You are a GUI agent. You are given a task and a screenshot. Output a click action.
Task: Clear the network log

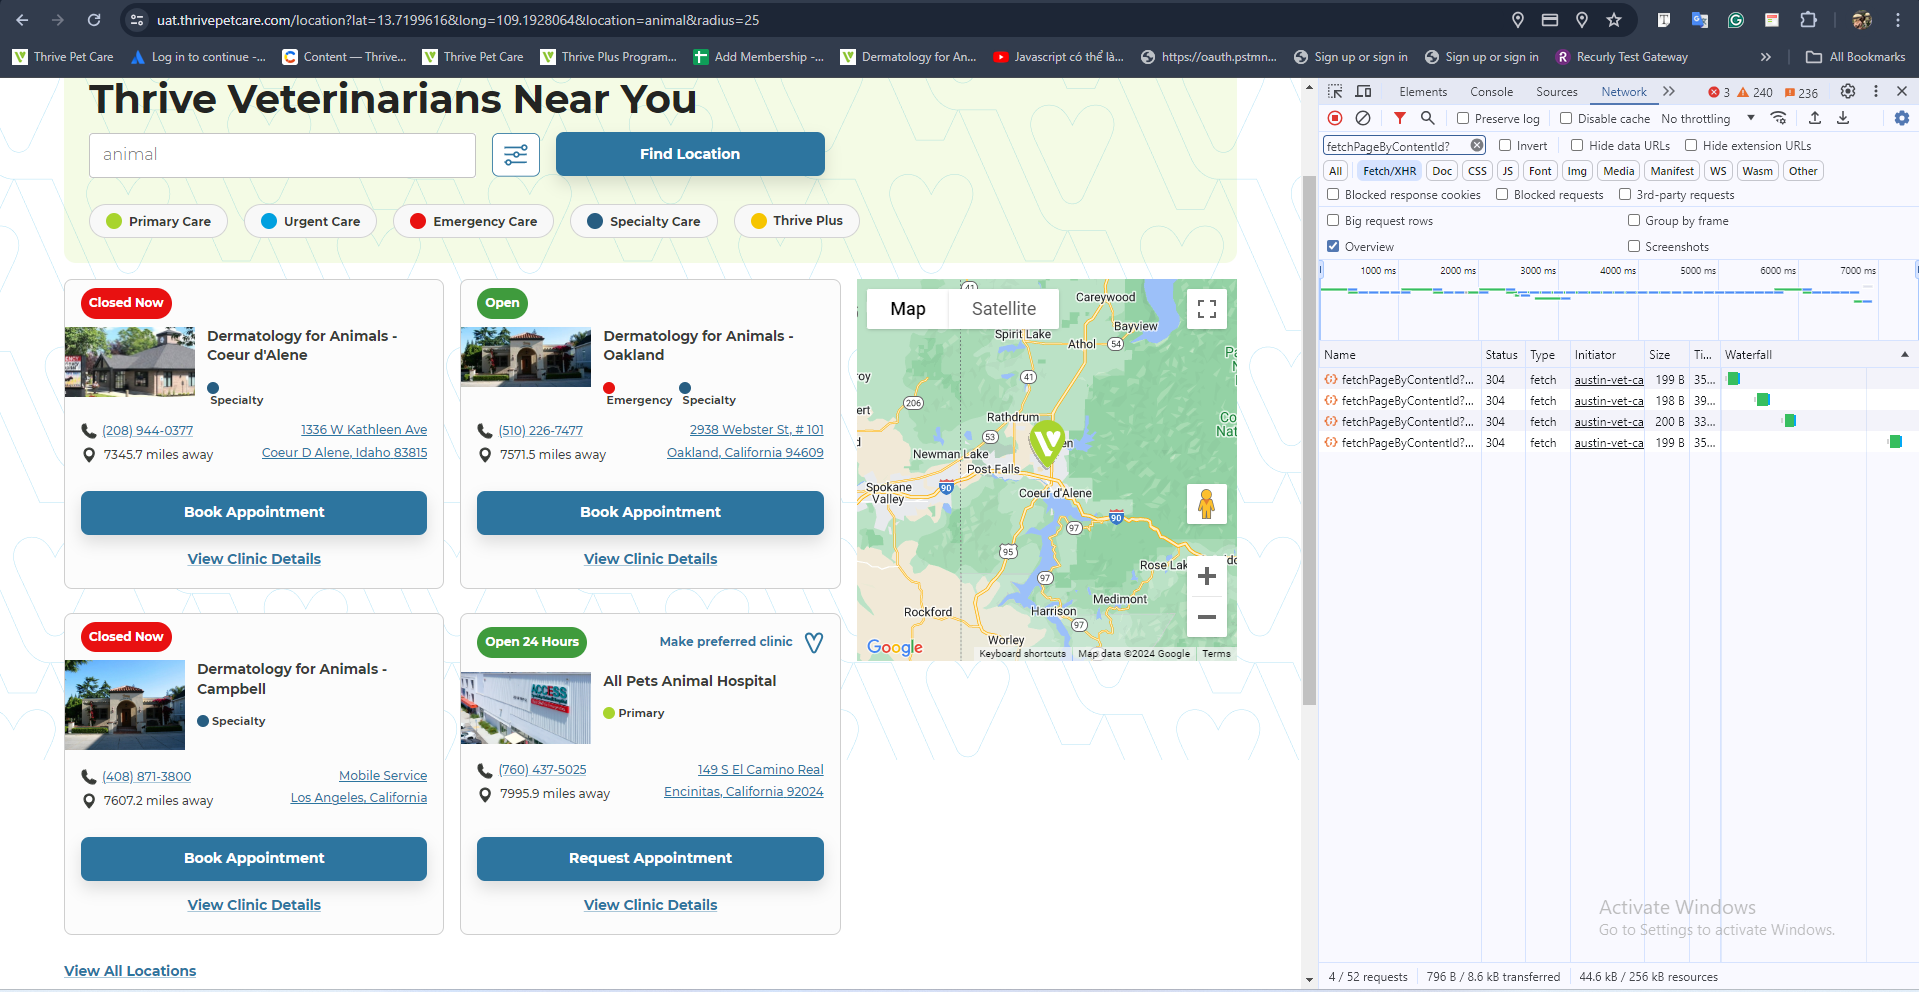tap(1363, 118)
